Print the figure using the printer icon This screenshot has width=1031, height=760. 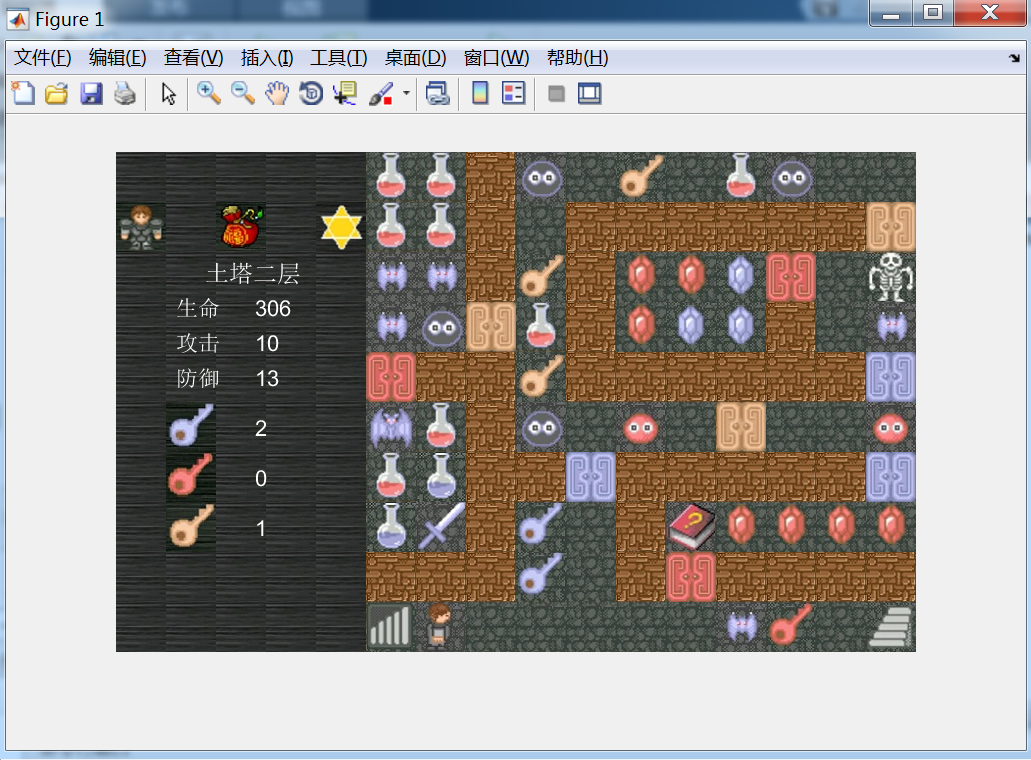click(x=125, y=93)
